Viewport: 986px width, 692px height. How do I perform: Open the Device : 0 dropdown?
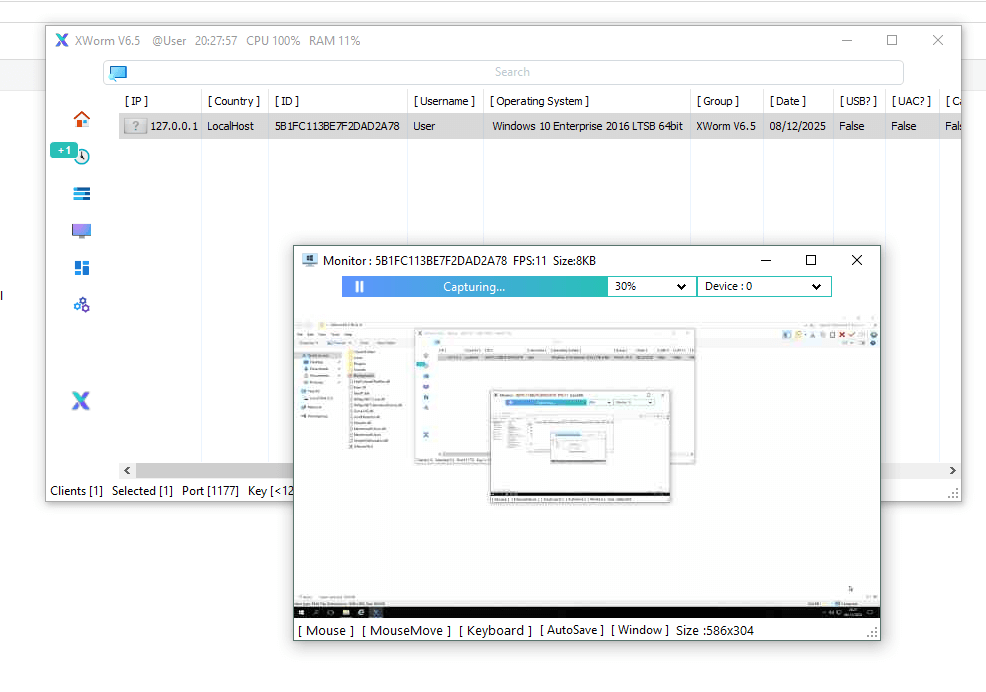coord(764,286)
